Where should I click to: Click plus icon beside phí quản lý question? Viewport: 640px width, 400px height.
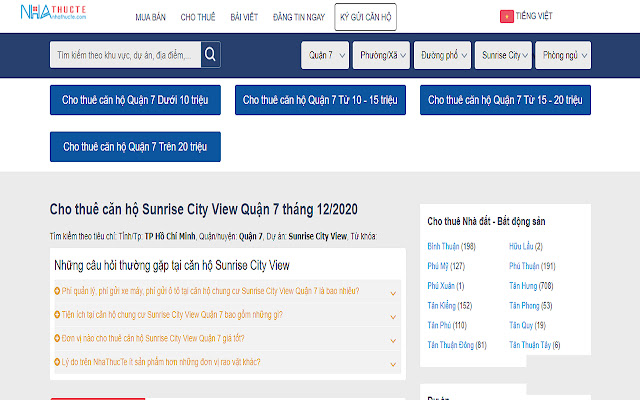point(57,291)
